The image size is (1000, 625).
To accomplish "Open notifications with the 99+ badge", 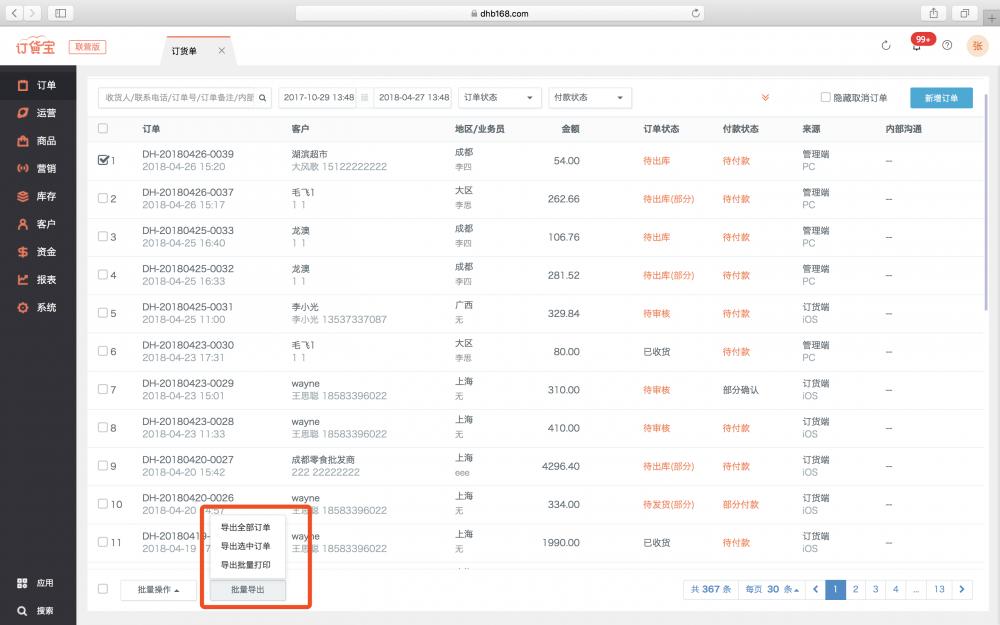I will pos(918,45).
